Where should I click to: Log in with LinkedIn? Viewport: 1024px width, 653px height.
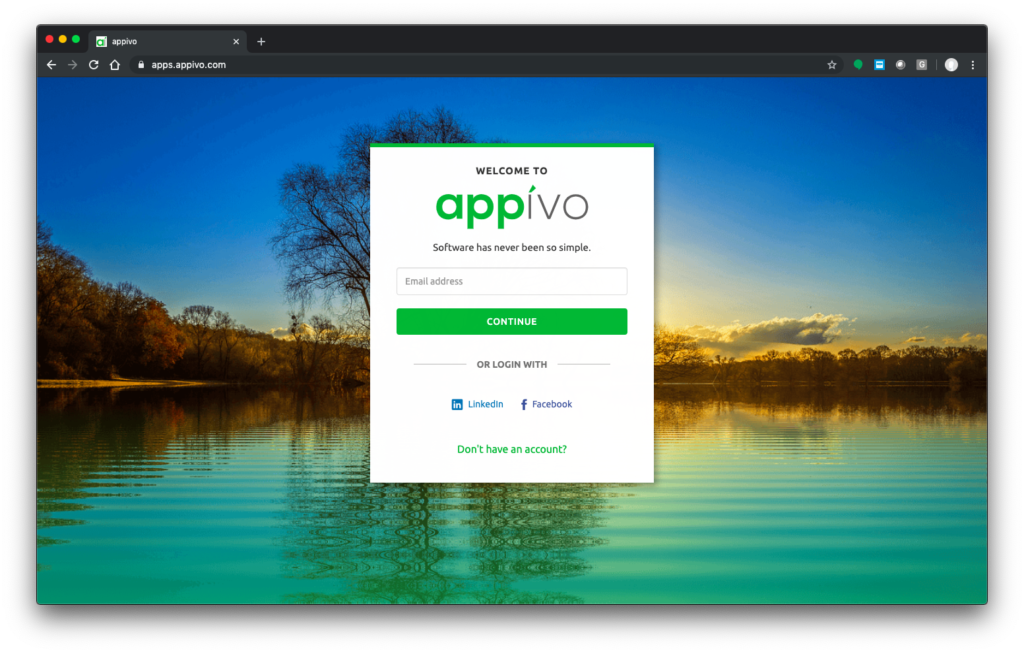(x=477, y=404)
